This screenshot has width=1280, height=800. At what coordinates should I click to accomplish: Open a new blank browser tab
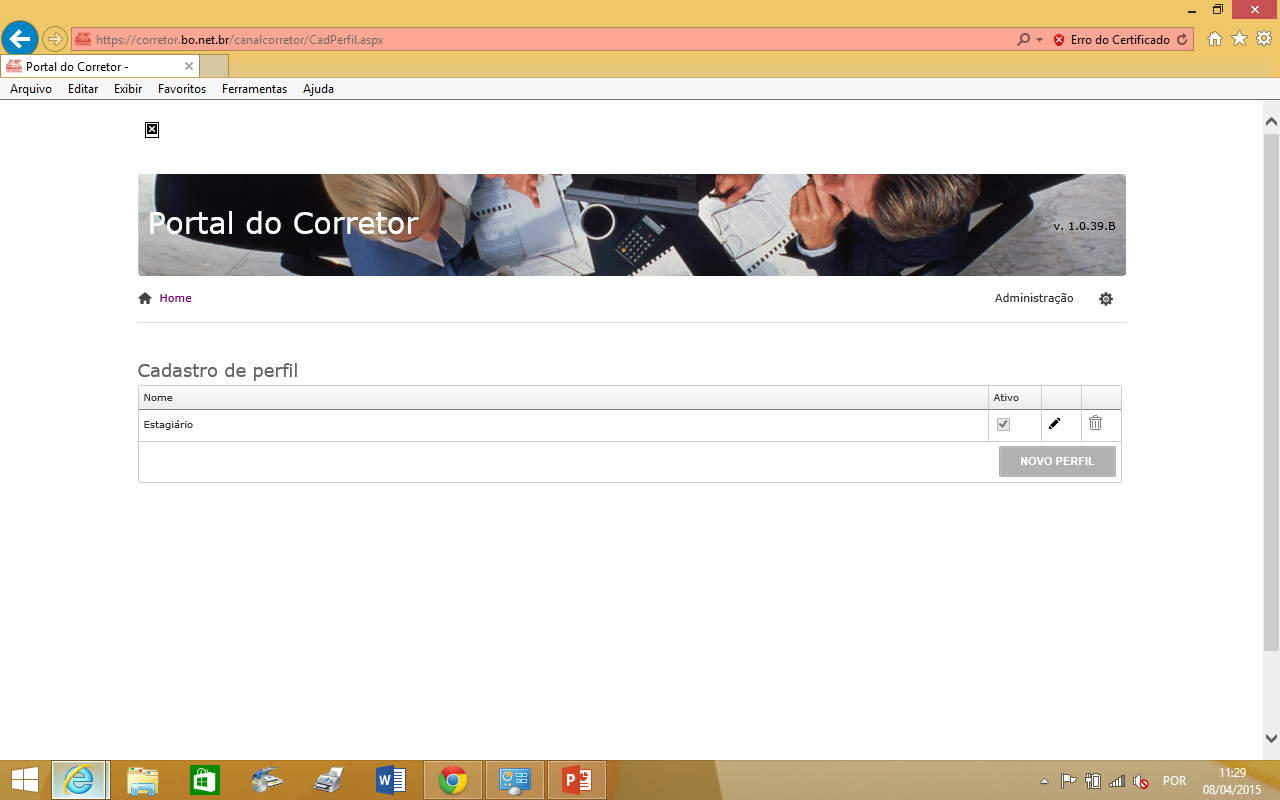pos(214,66)
